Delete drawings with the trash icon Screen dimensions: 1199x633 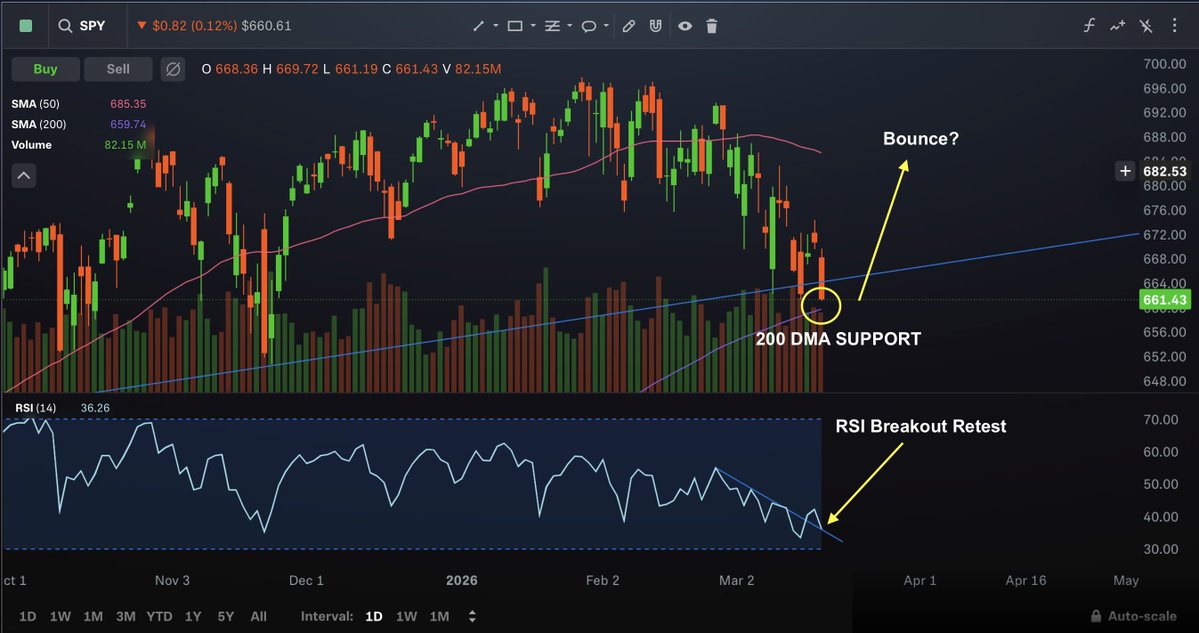click(712, 26)
